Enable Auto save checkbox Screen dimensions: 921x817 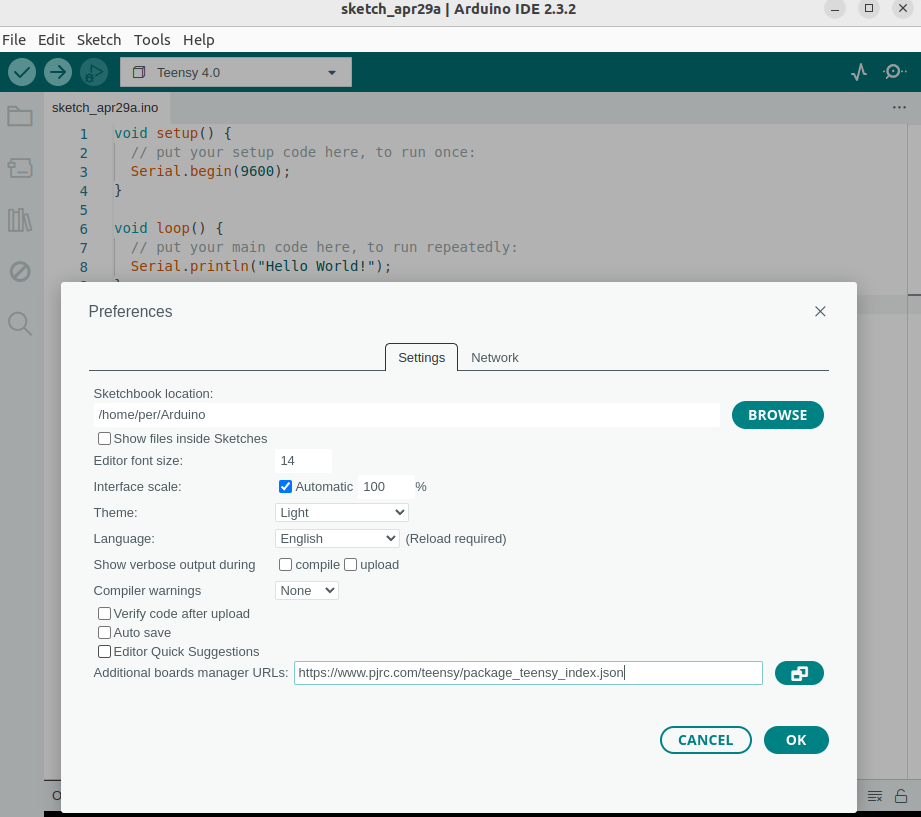[x=105, y=633]
